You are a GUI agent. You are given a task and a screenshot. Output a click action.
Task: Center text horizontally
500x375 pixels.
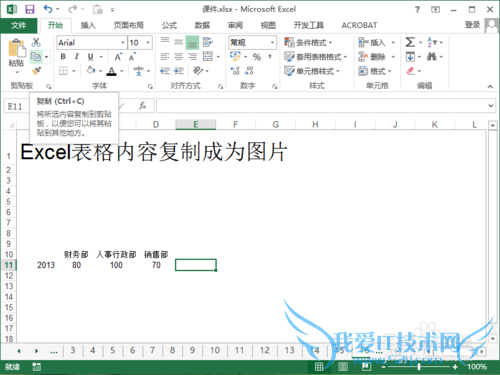[179, 57]
